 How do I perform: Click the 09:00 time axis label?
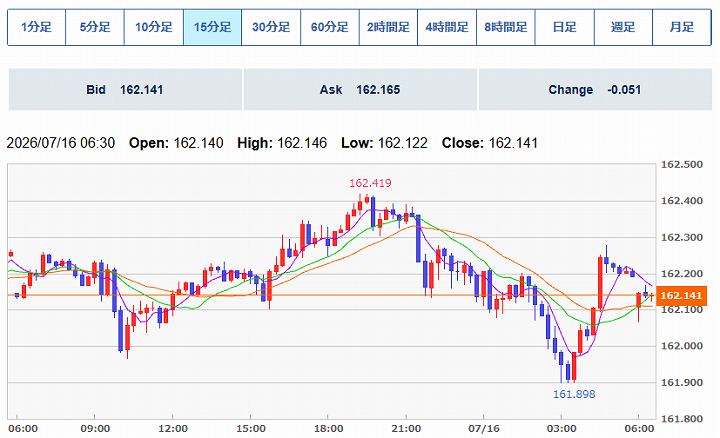click(x=95, y=429)
